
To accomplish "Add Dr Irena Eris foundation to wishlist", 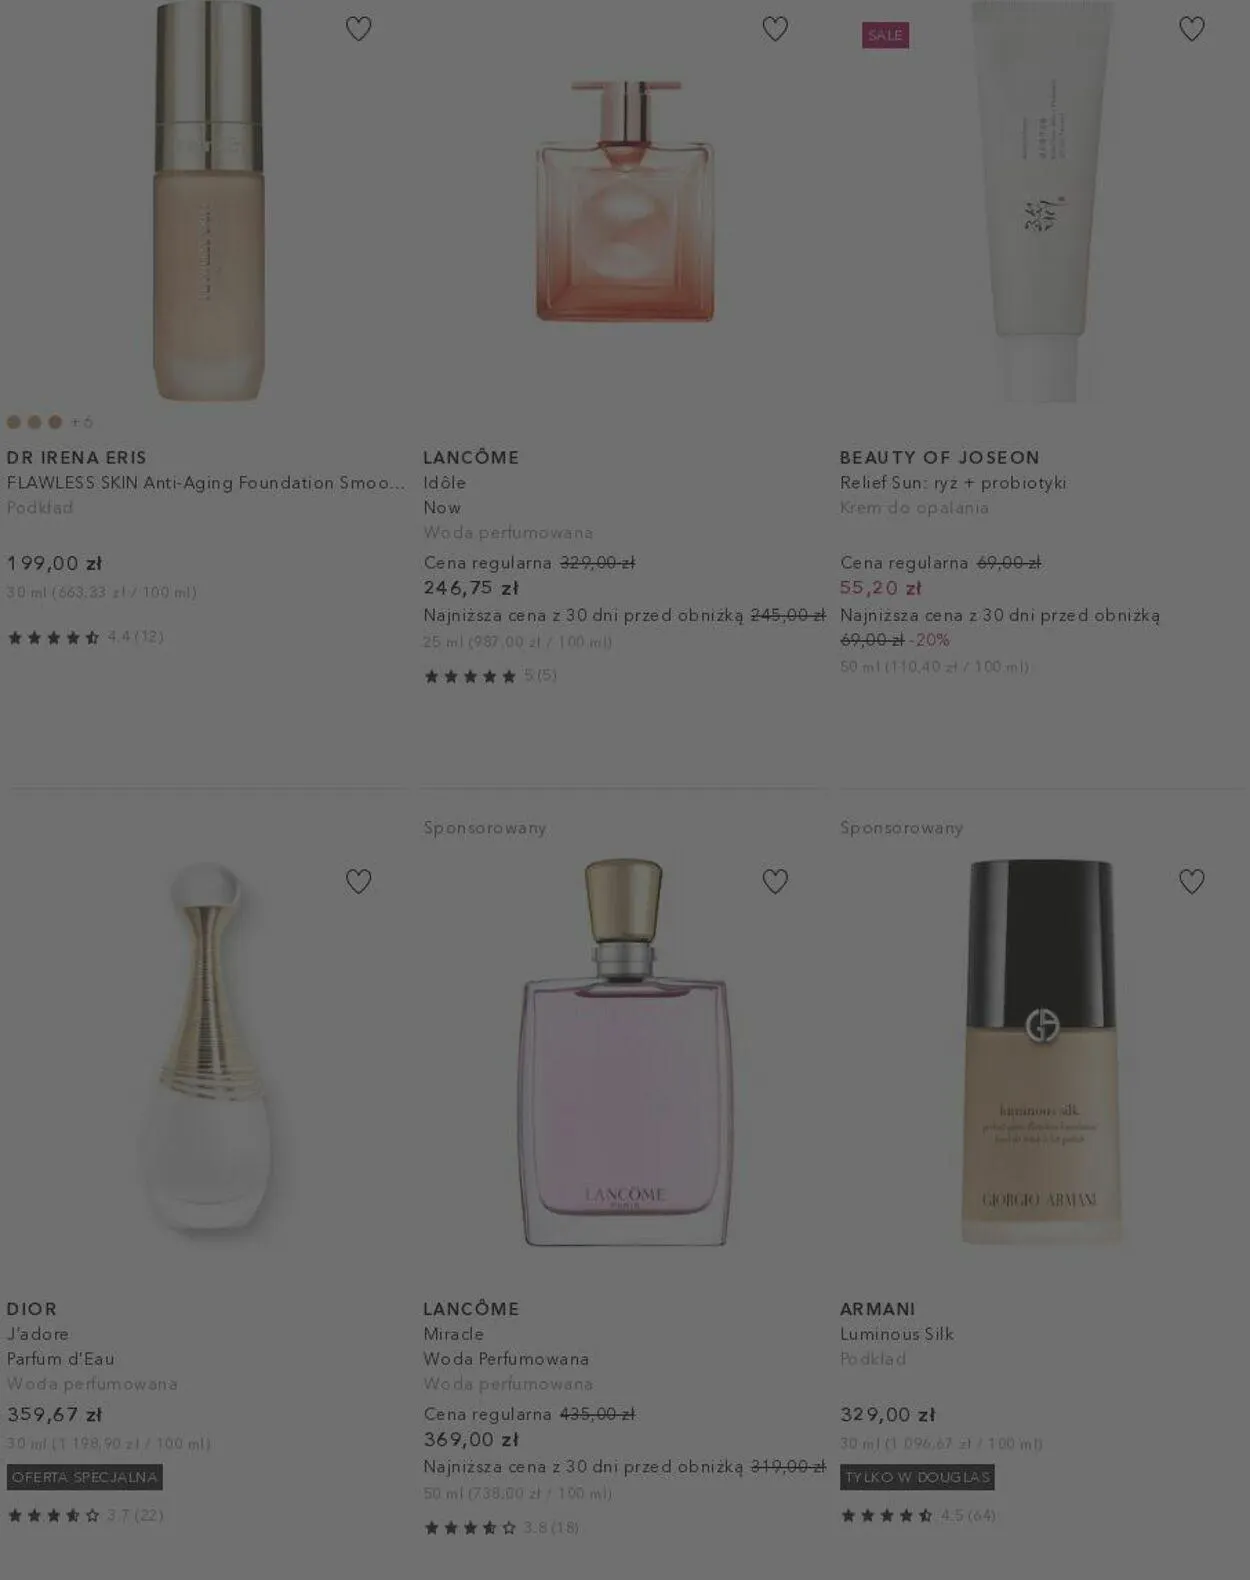I will point(358,29).
